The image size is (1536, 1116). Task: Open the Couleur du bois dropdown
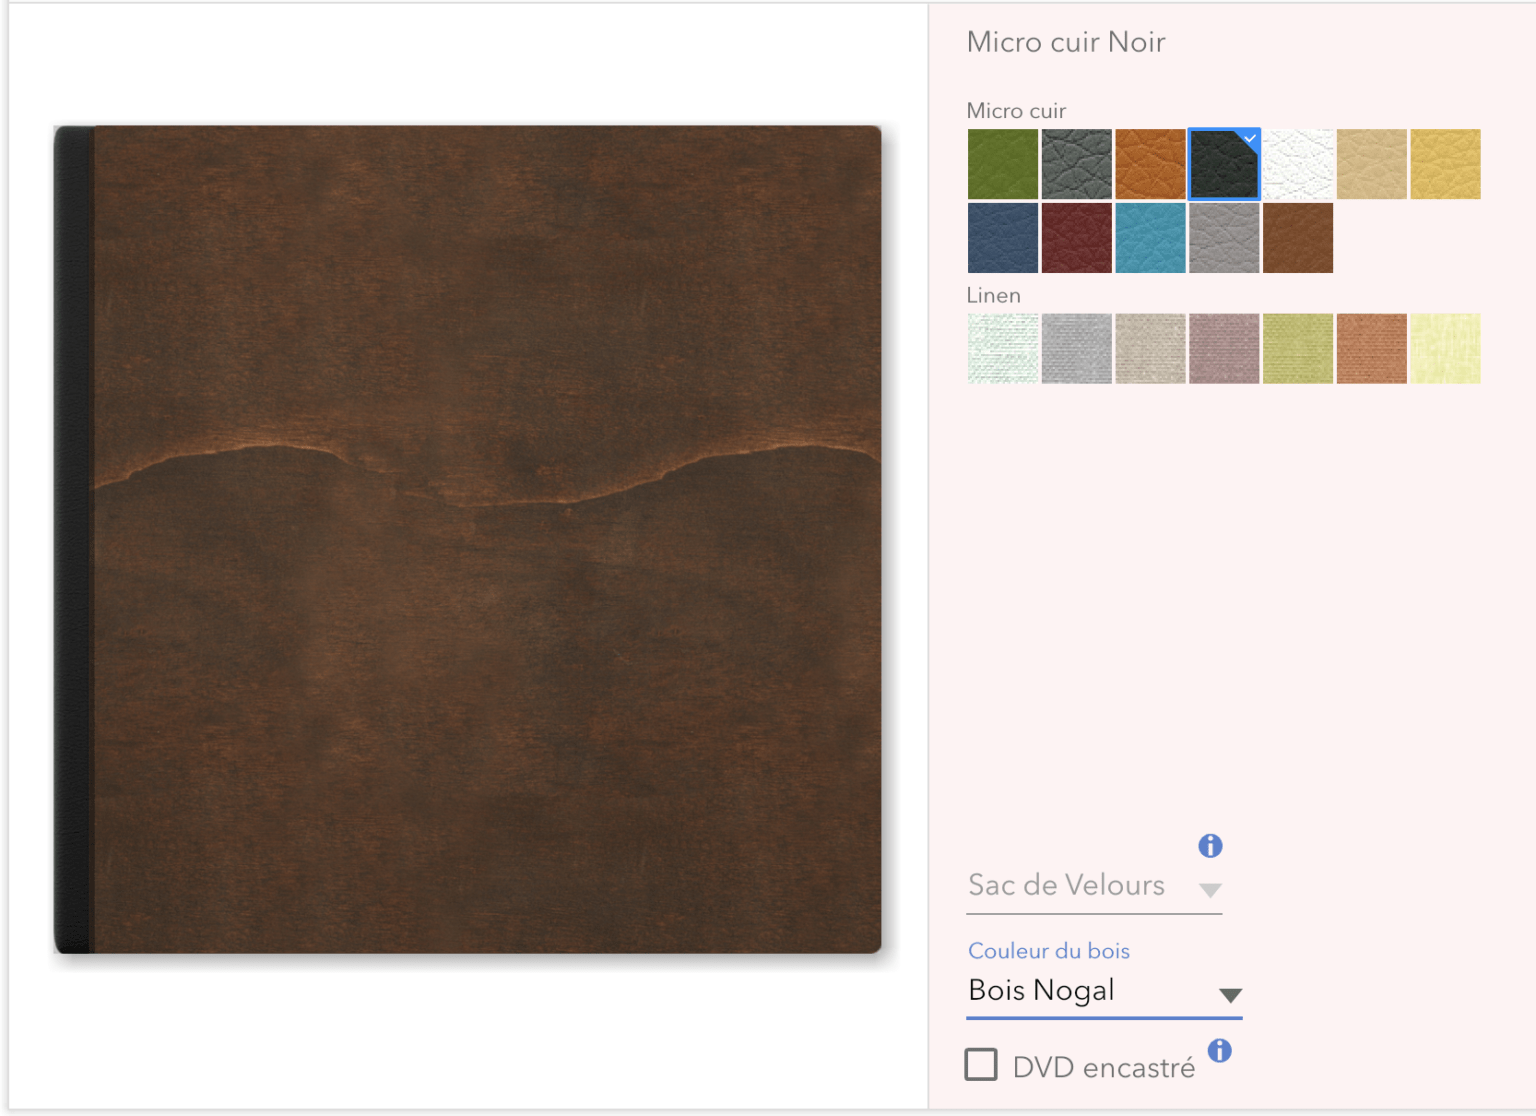1104,992
